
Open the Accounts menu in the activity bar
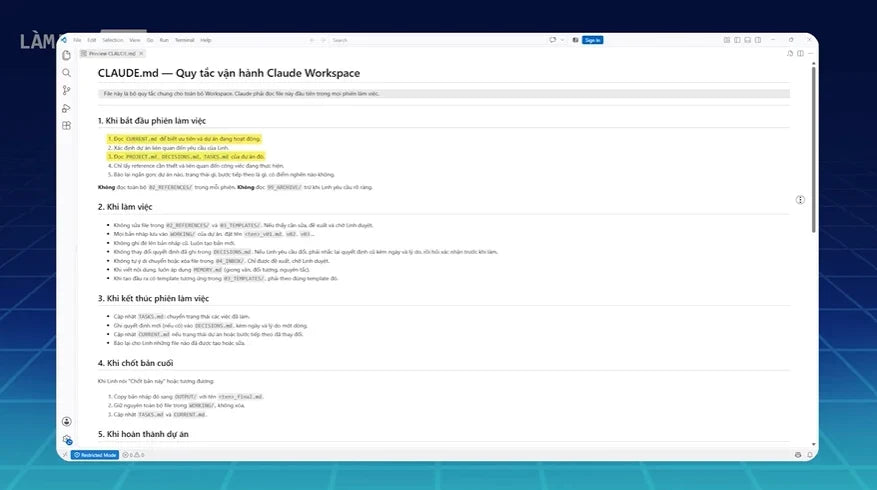67,422
